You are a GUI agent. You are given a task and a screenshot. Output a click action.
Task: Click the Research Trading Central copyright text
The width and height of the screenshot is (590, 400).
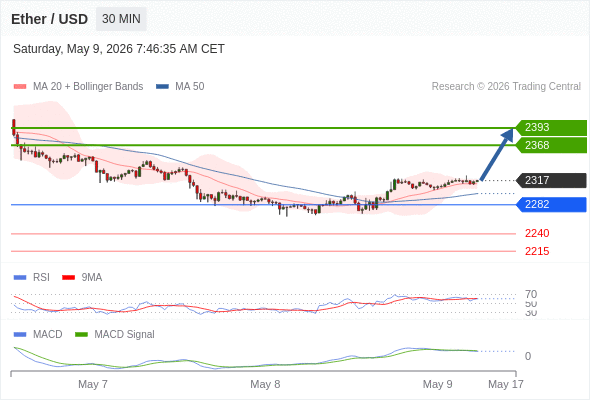pyautogui.click(x=506, y=87)
